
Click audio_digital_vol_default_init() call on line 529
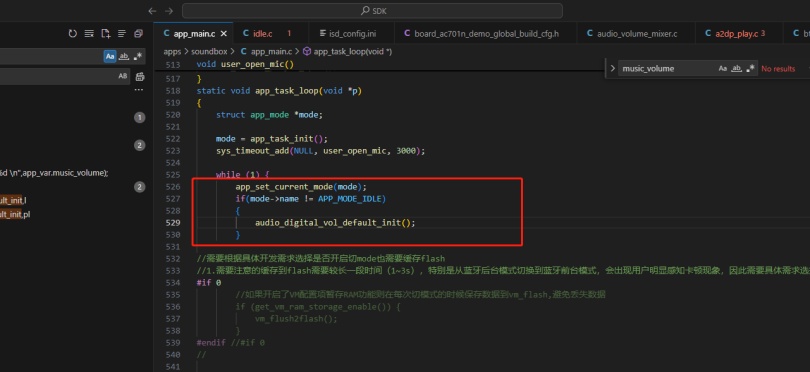(x=335, y=223)
